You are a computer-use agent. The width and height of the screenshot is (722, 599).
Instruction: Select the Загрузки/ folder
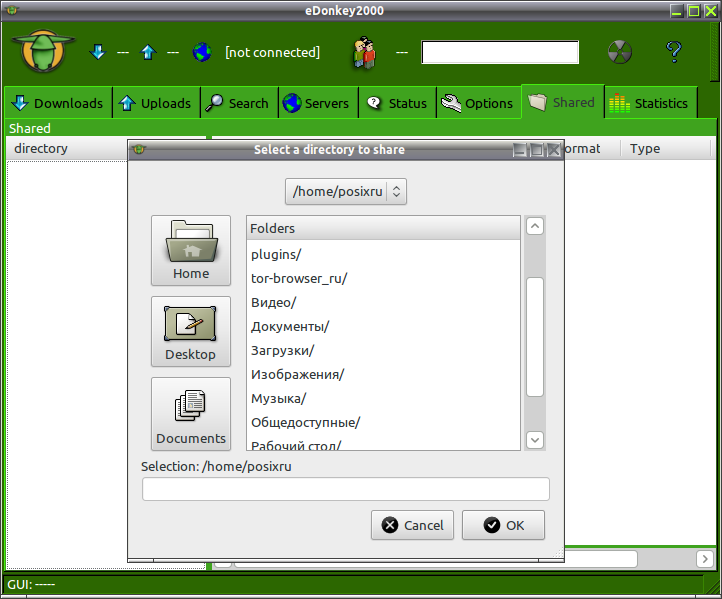tap(383, 350)
